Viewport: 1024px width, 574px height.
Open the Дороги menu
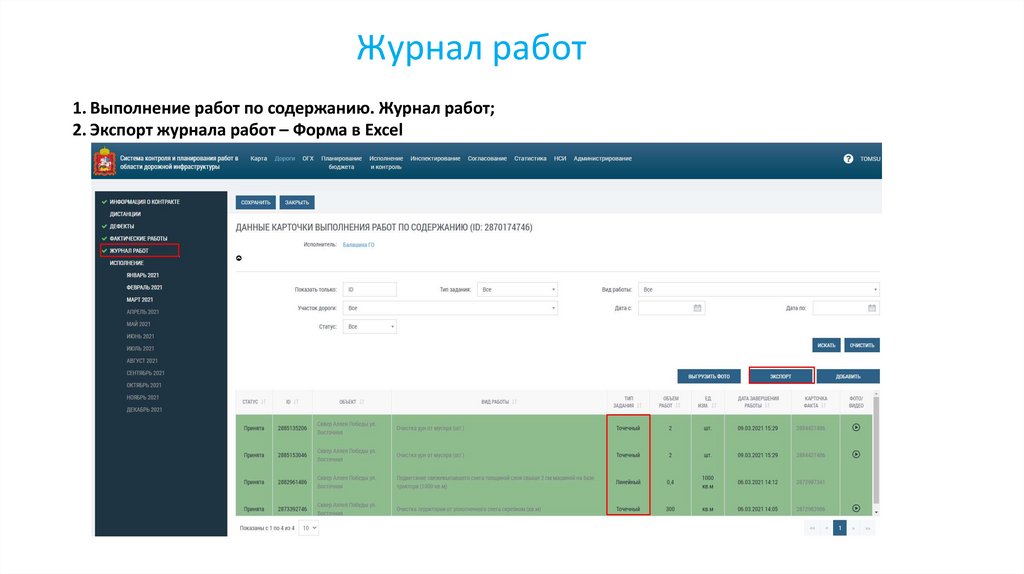[285, 159]
